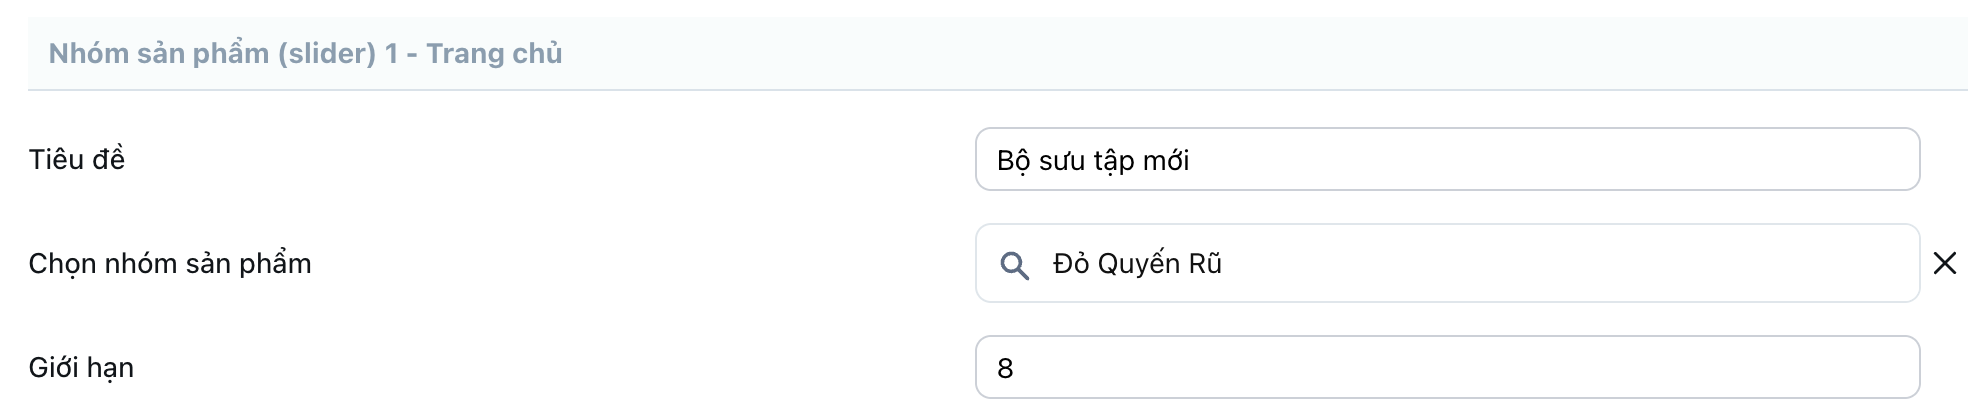Image resolution: width=1968 pixels, height=410 pixels.
Task: Focus the Giới hạn input field
Action: point(1446,368)
